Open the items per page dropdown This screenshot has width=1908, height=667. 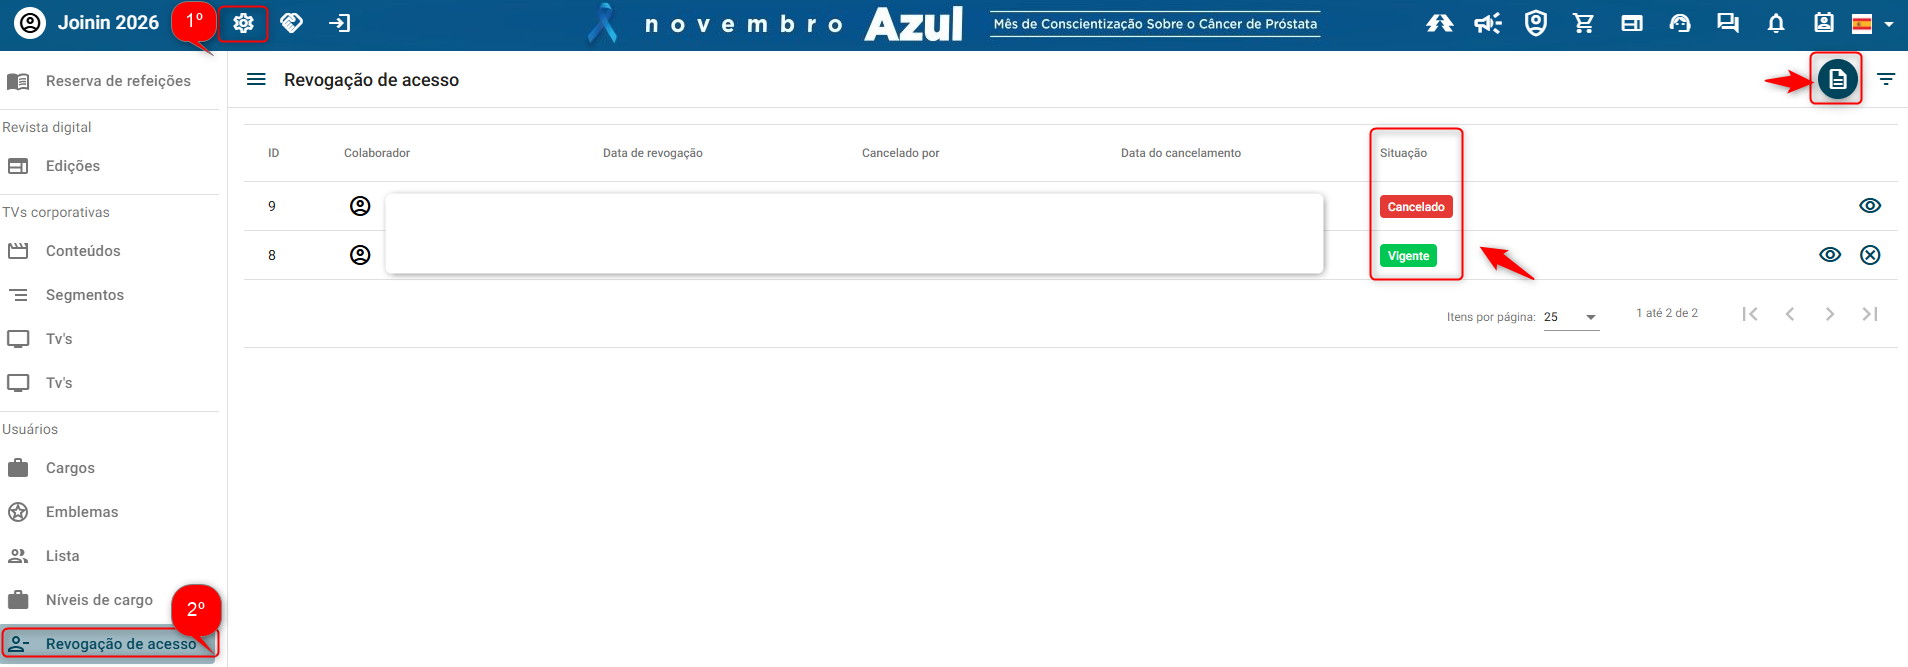pos(1571,317)
